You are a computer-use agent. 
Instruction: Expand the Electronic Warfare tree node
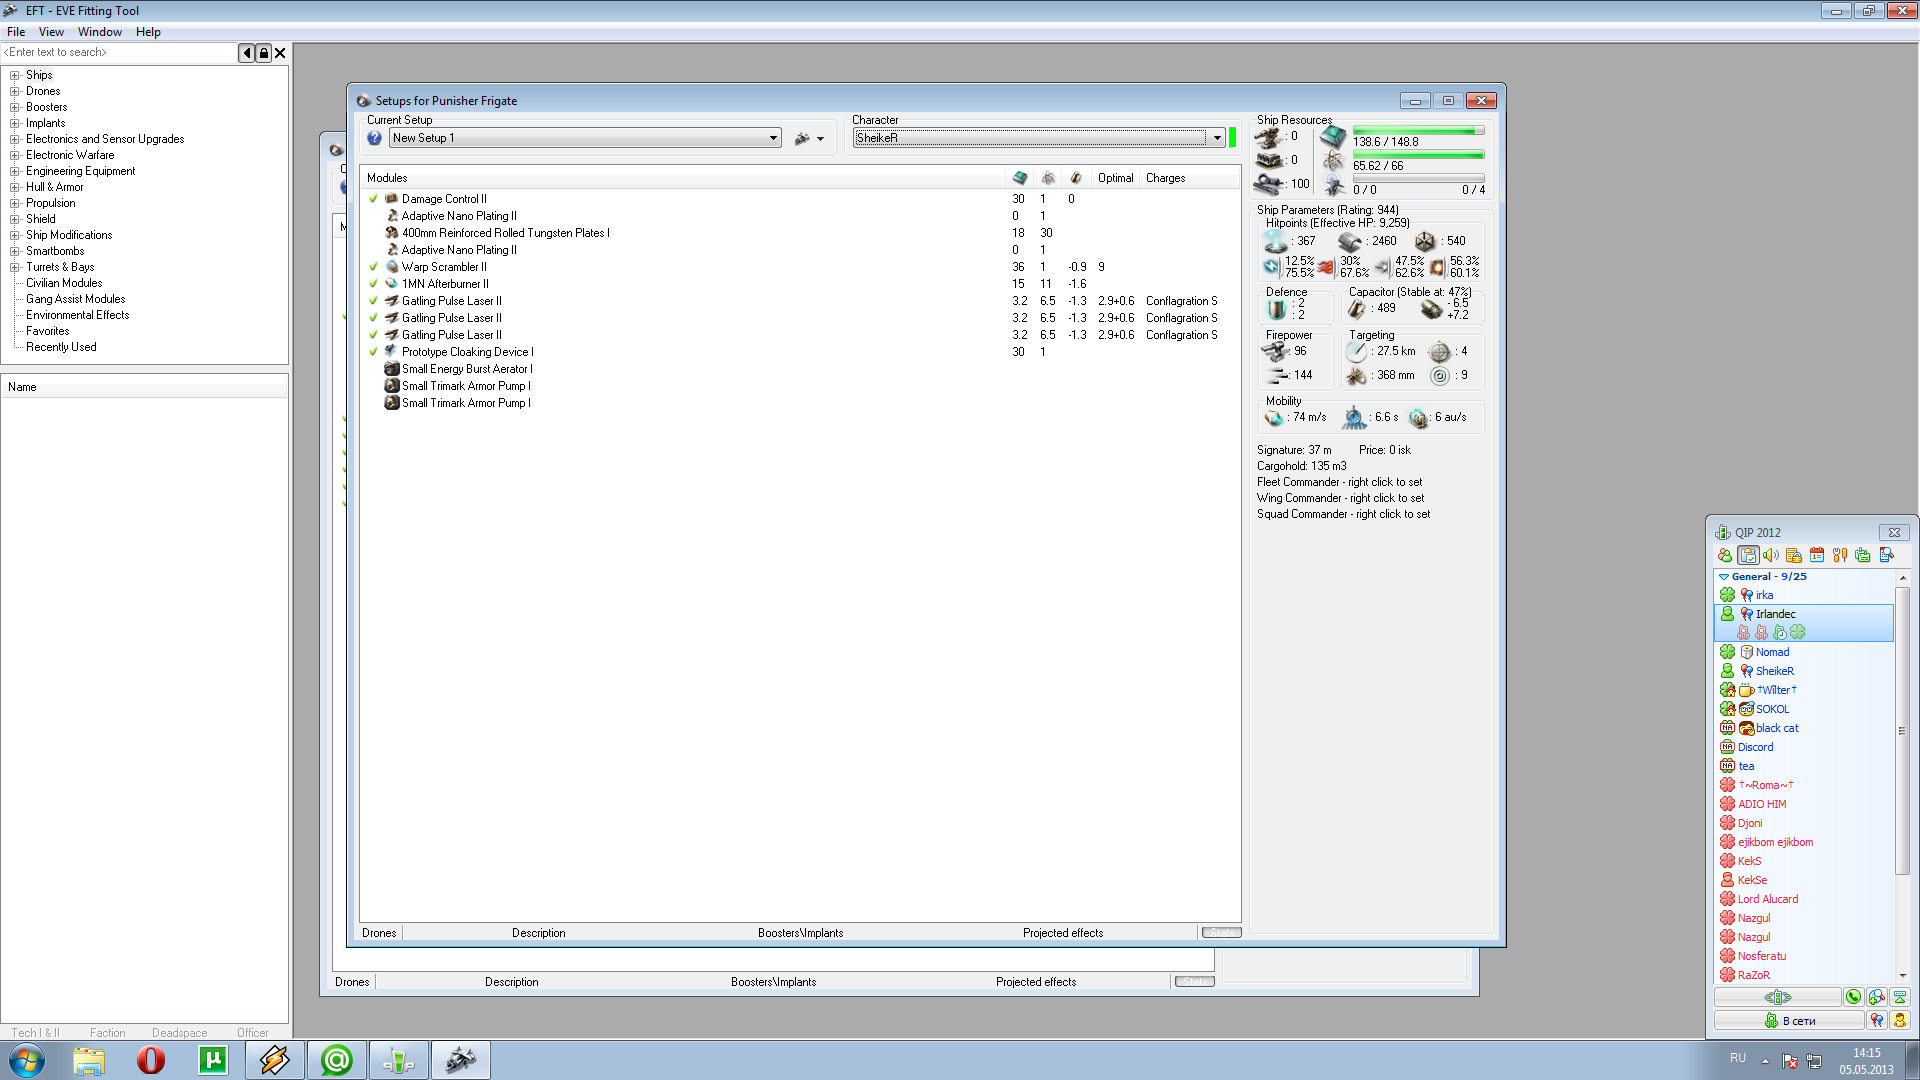coord(15,155)
